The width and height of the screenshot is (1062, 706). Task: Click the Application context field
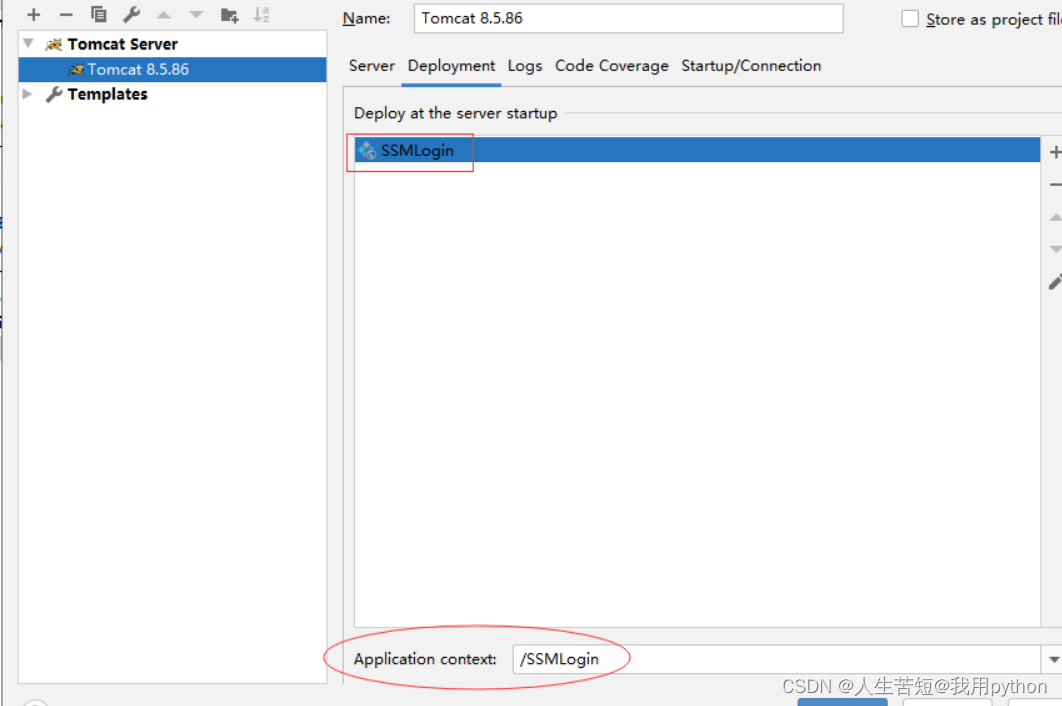tap(776, 659)
